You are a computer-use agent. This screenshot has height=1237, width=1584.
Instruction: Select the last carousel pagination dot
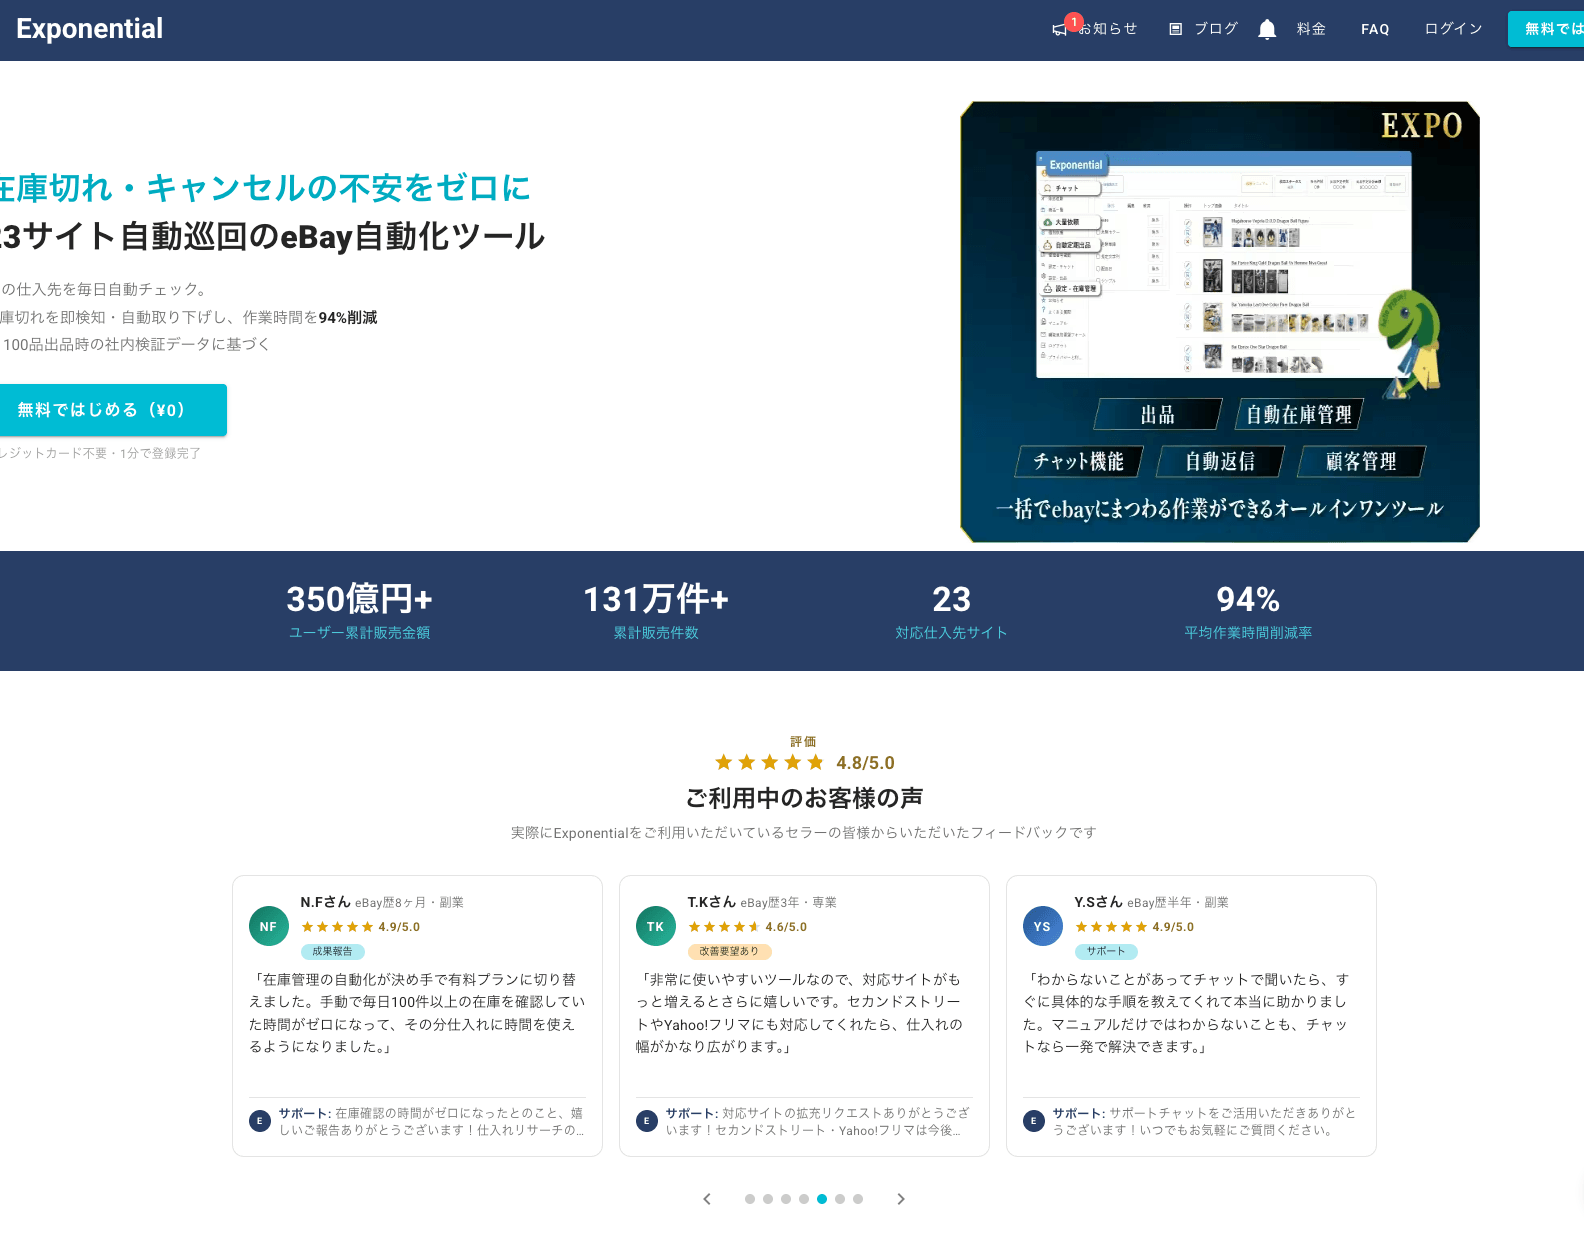(x=858, y=1199)
